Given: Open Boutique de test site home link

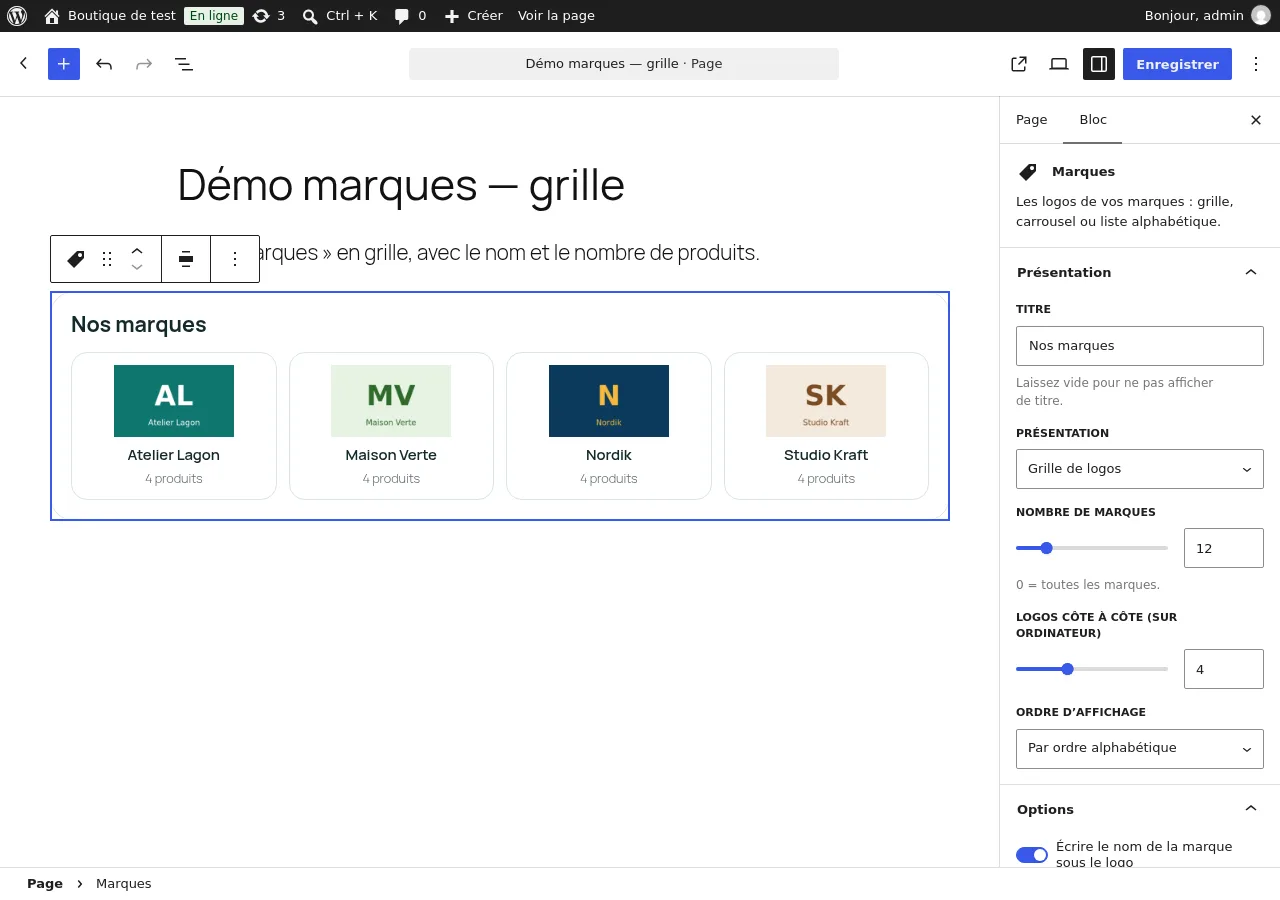Looking at the screenshot, I should (110, 16).
